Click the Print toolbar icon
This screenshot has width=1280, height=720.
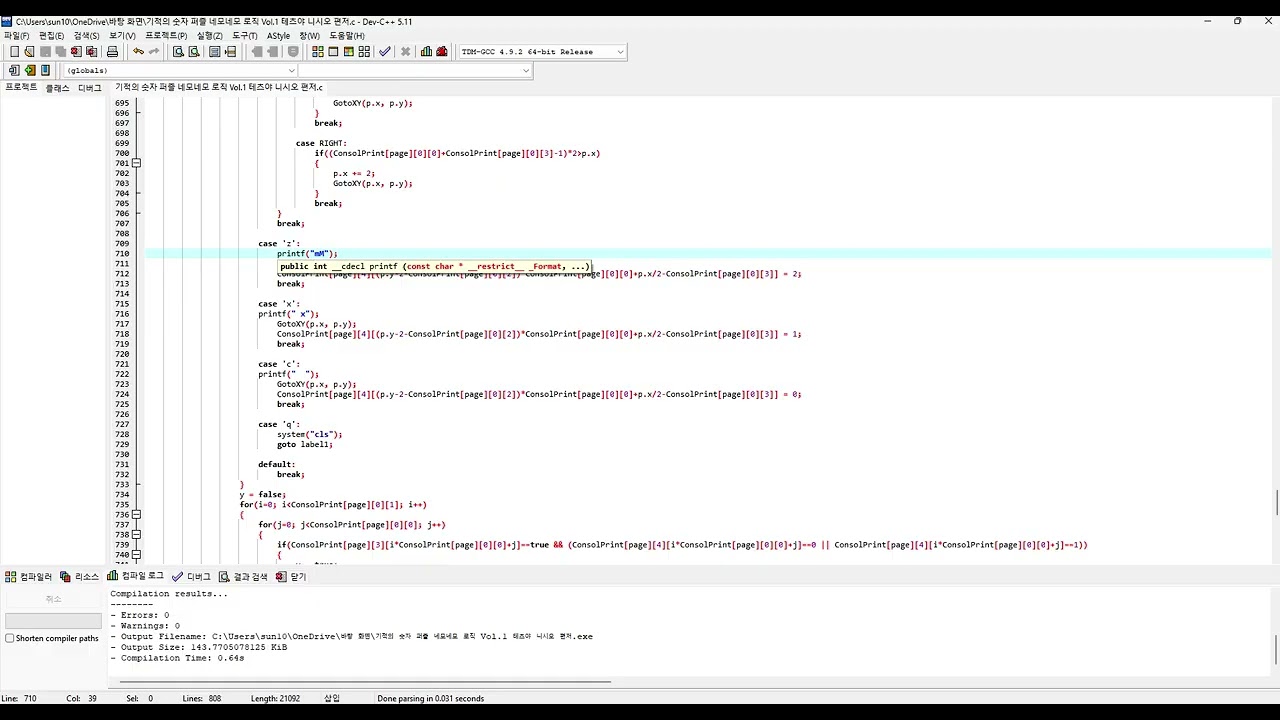pos(112,52)
